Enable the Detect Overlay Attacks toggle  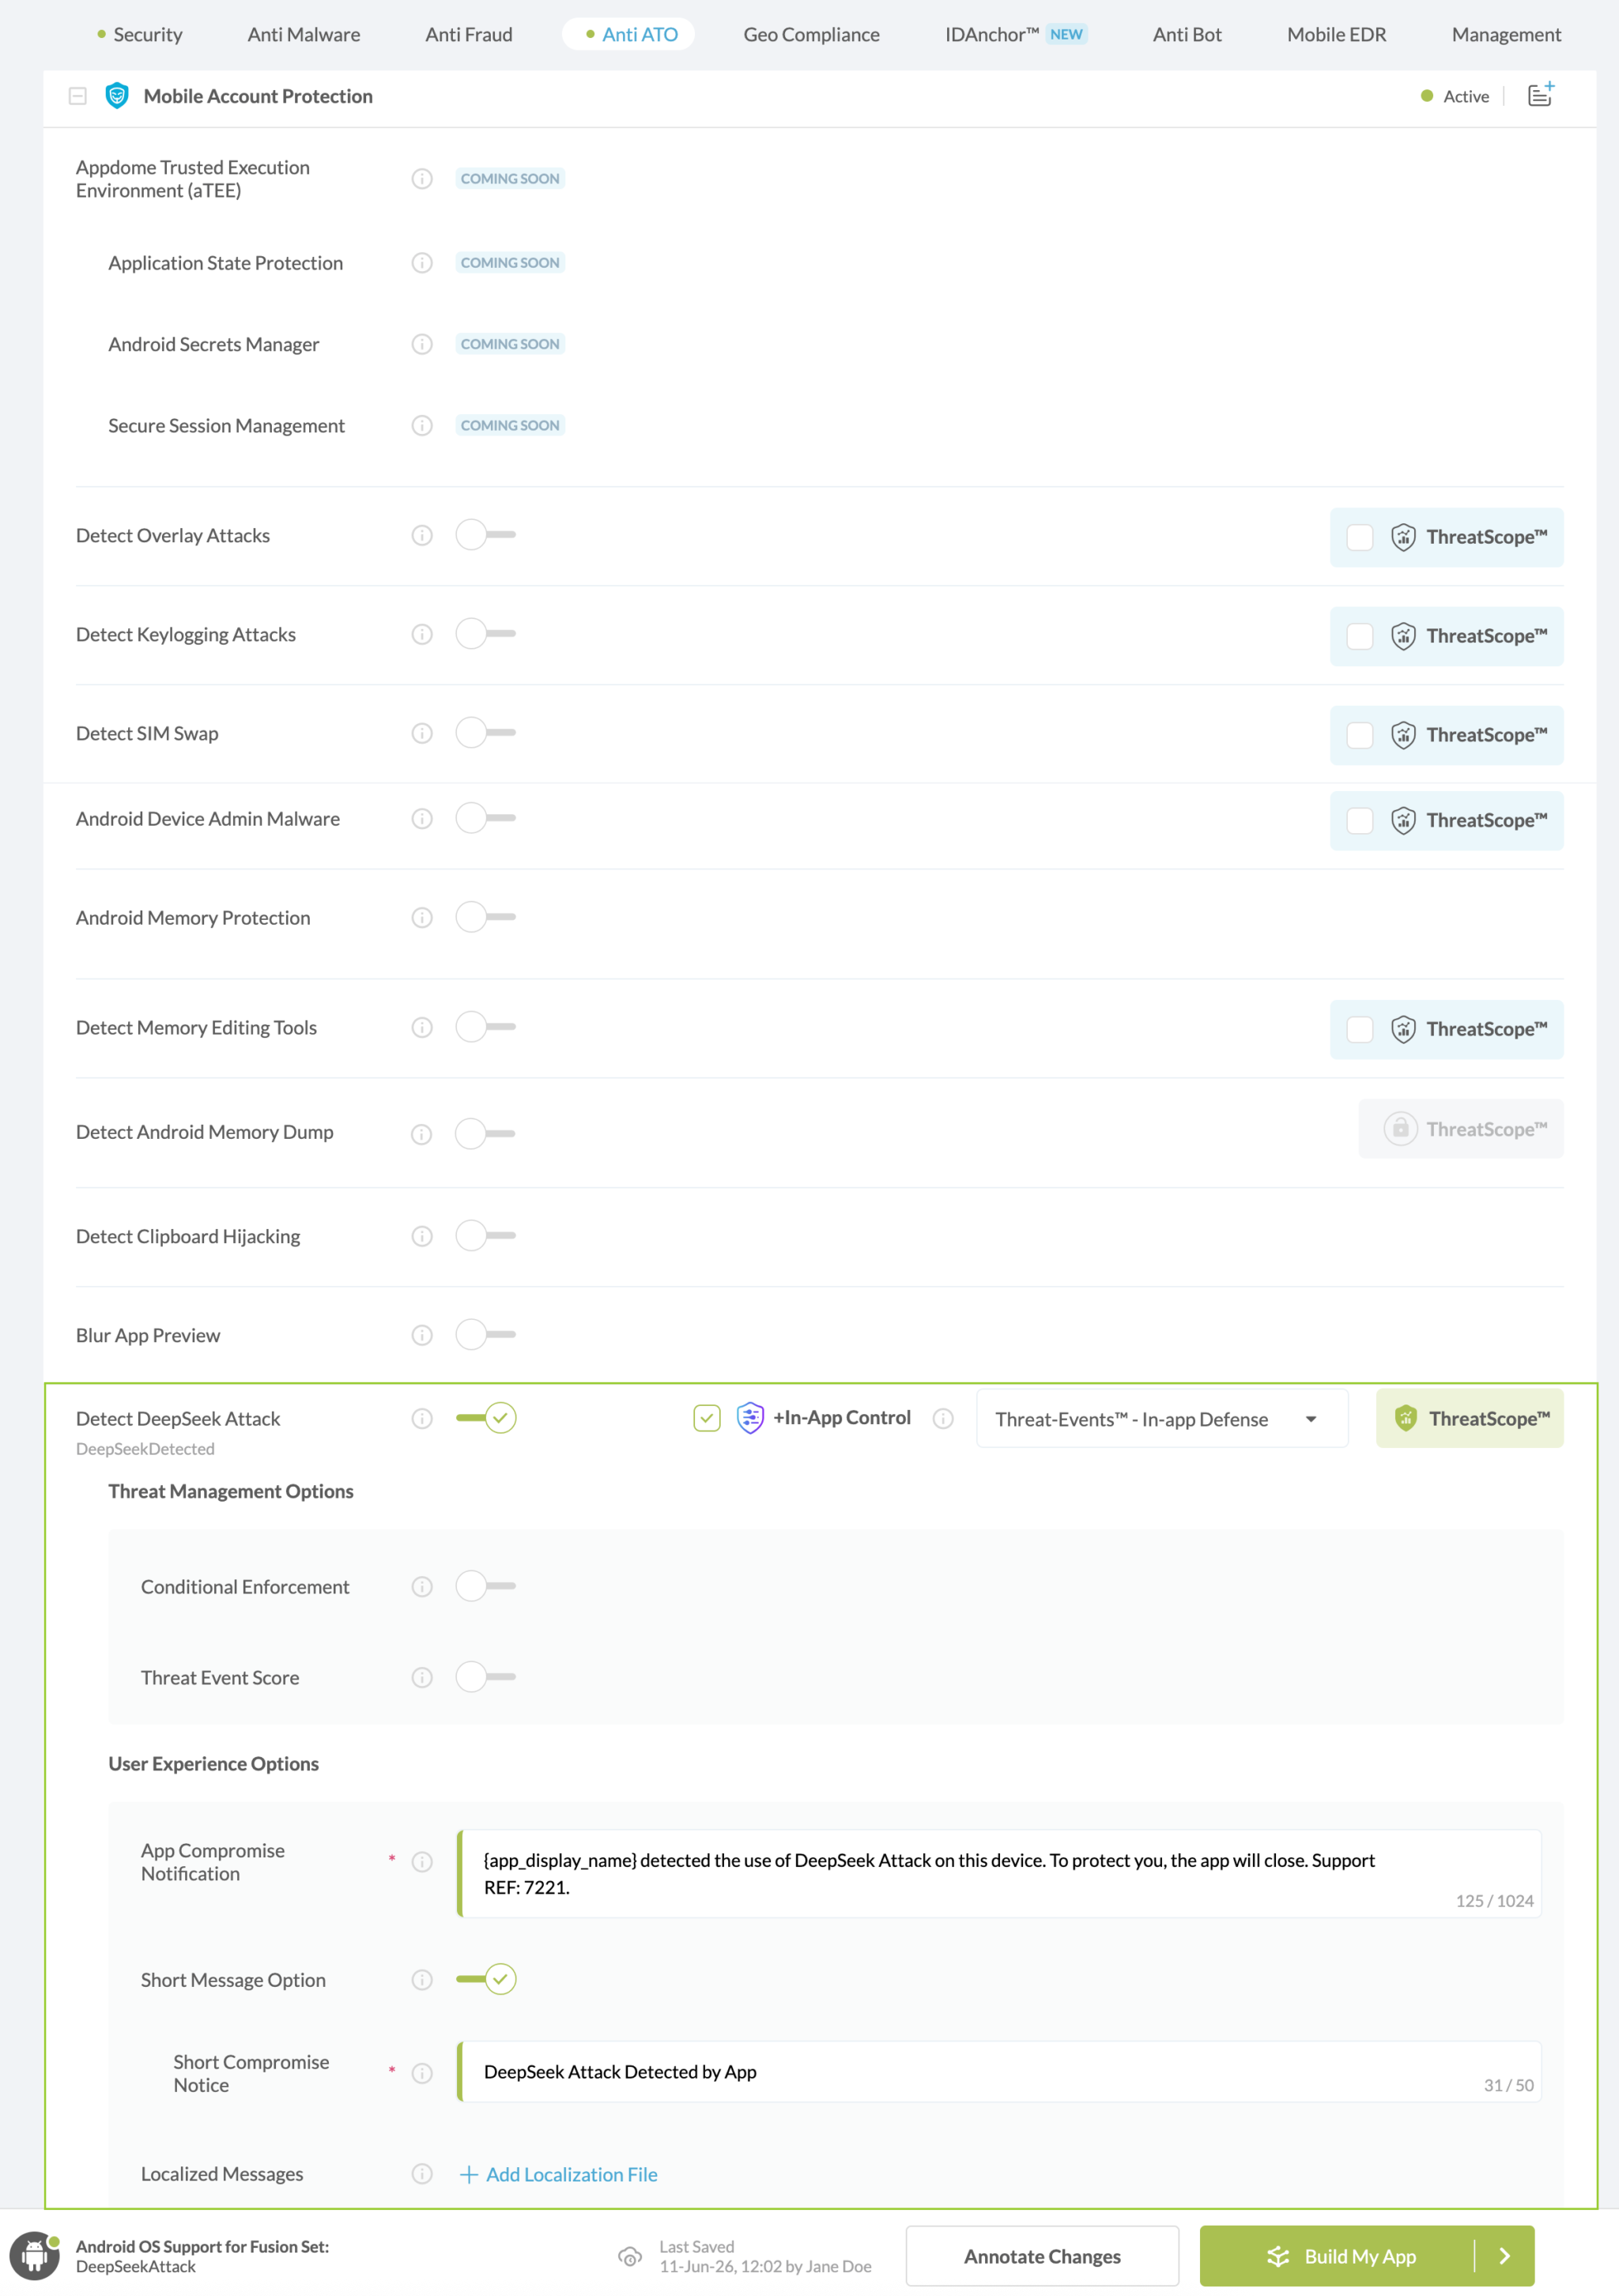486,535
